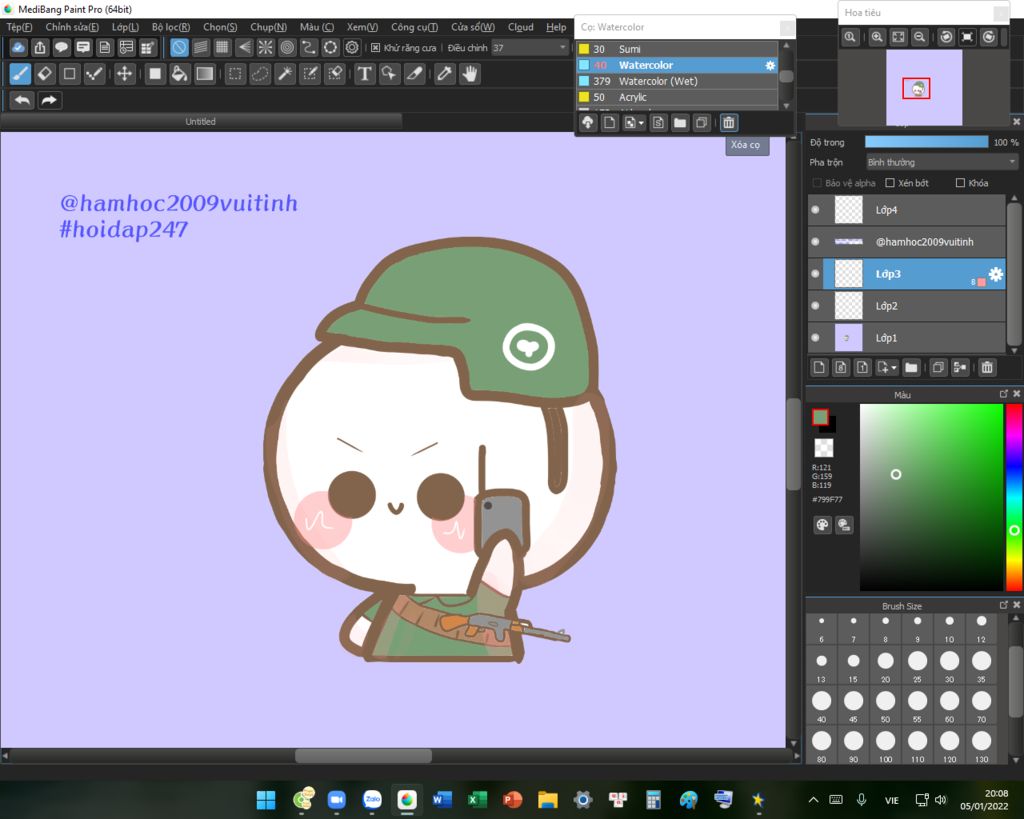Viewport: 1024px width, 819px height.
Task: Hide the Lớp2 layer
Action: coord(815,306)
